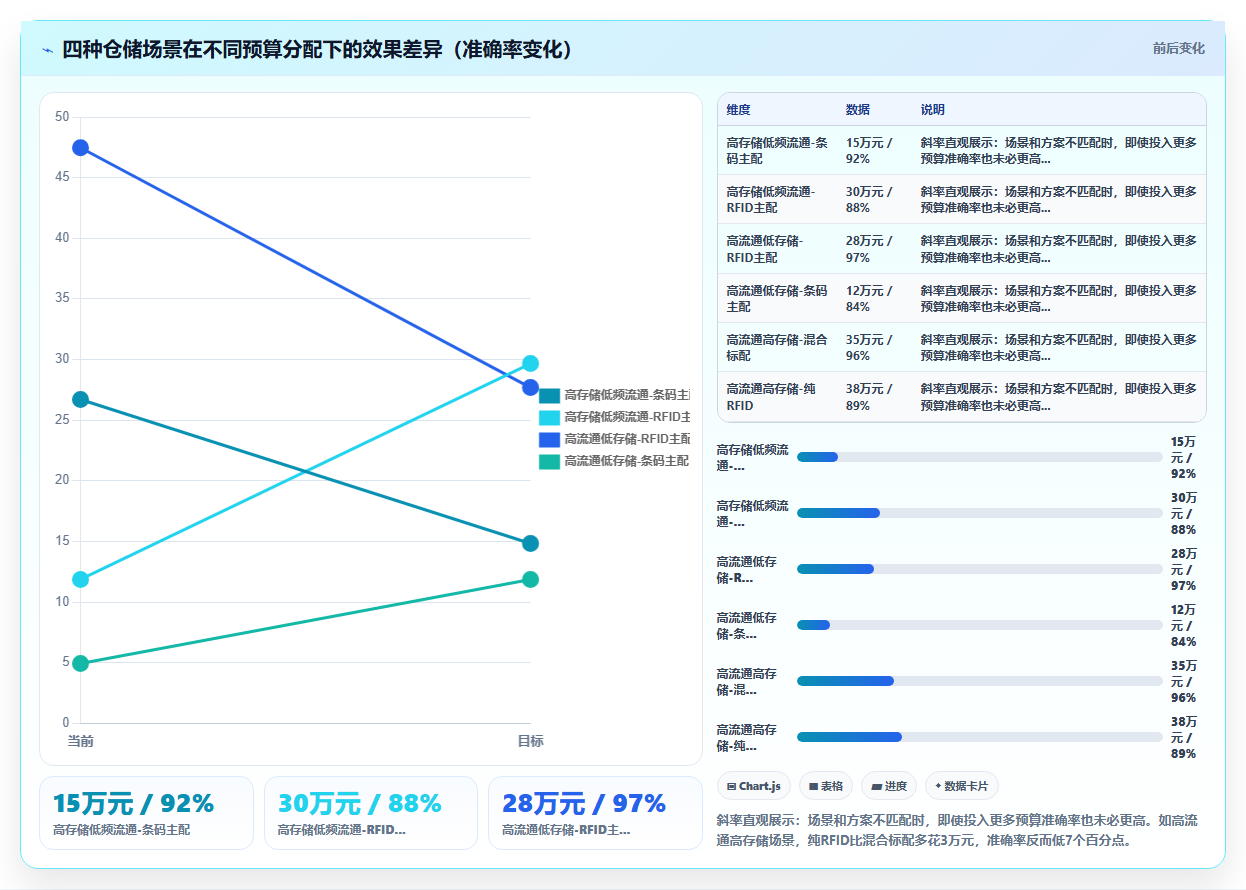Click the 前后变化 label in the header
The width and height of the screenshot is (1246, 890).
click(x=1178, y=48)
